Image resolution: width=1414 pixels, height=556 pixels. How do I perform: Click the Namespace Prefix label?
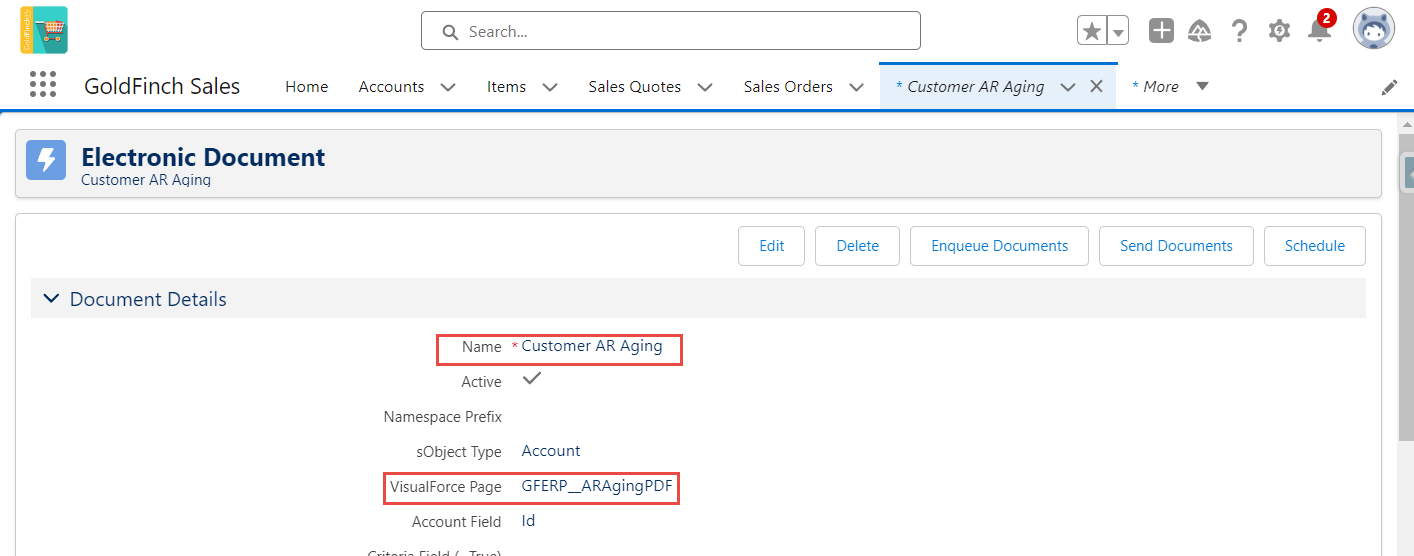pos(443,417)
